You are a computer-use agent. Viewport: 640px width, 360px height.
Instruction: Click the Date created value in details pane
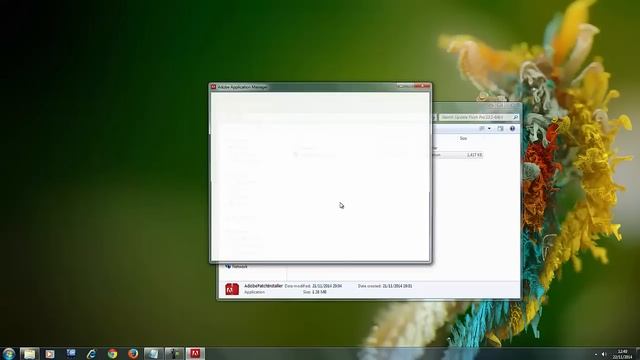point(397,286)
